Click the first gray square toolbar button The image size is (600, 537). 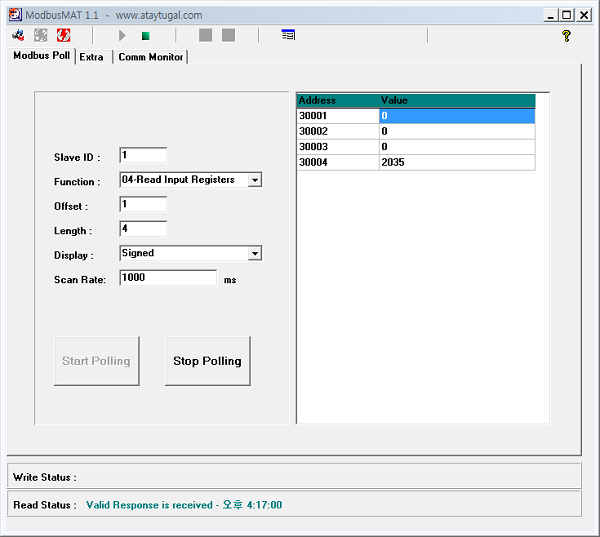coord(205,35)
